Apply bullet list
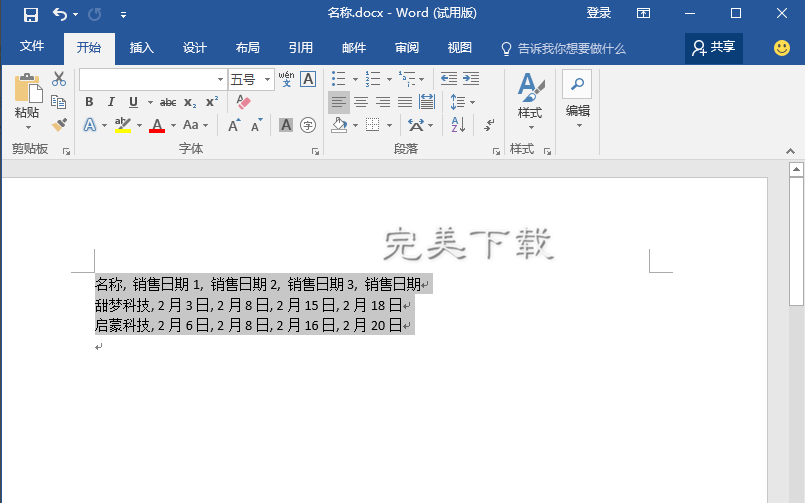 [339, 79]
